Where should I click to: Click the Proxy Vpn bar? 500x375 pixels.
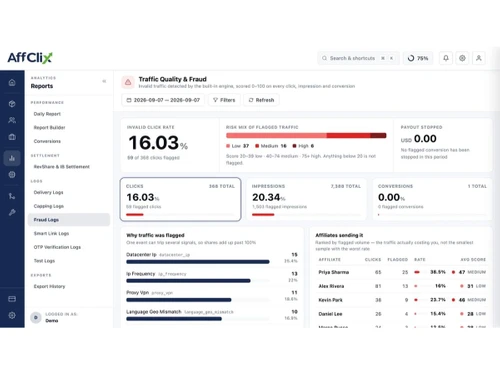[179, 300]
